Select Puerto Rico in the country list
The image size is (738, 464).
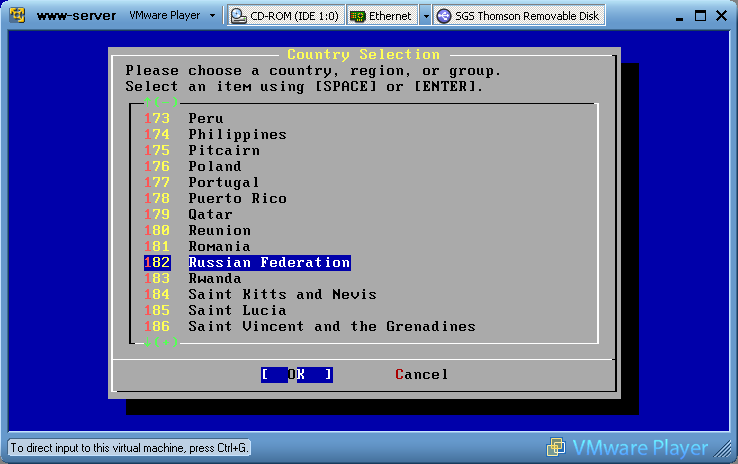click(x=237, y=198)
